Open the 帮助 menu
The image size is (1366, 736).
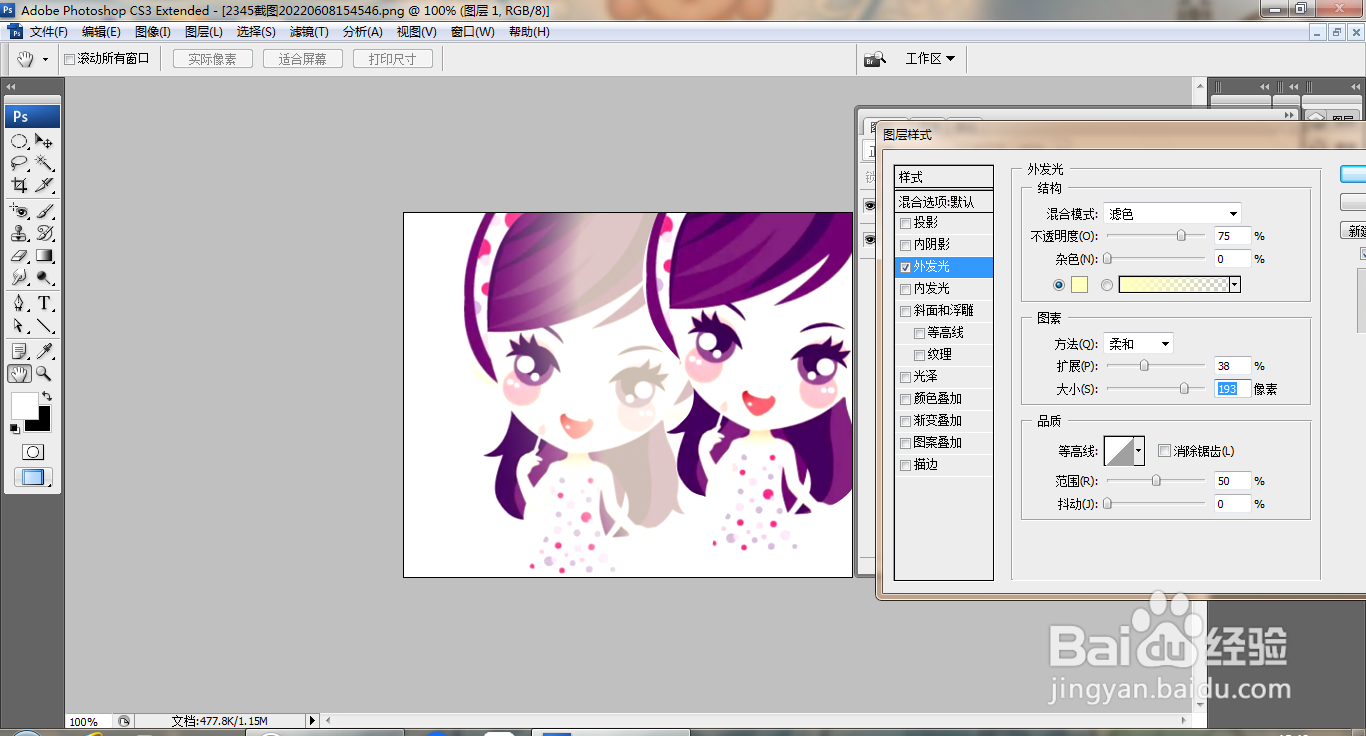[529, 32]
